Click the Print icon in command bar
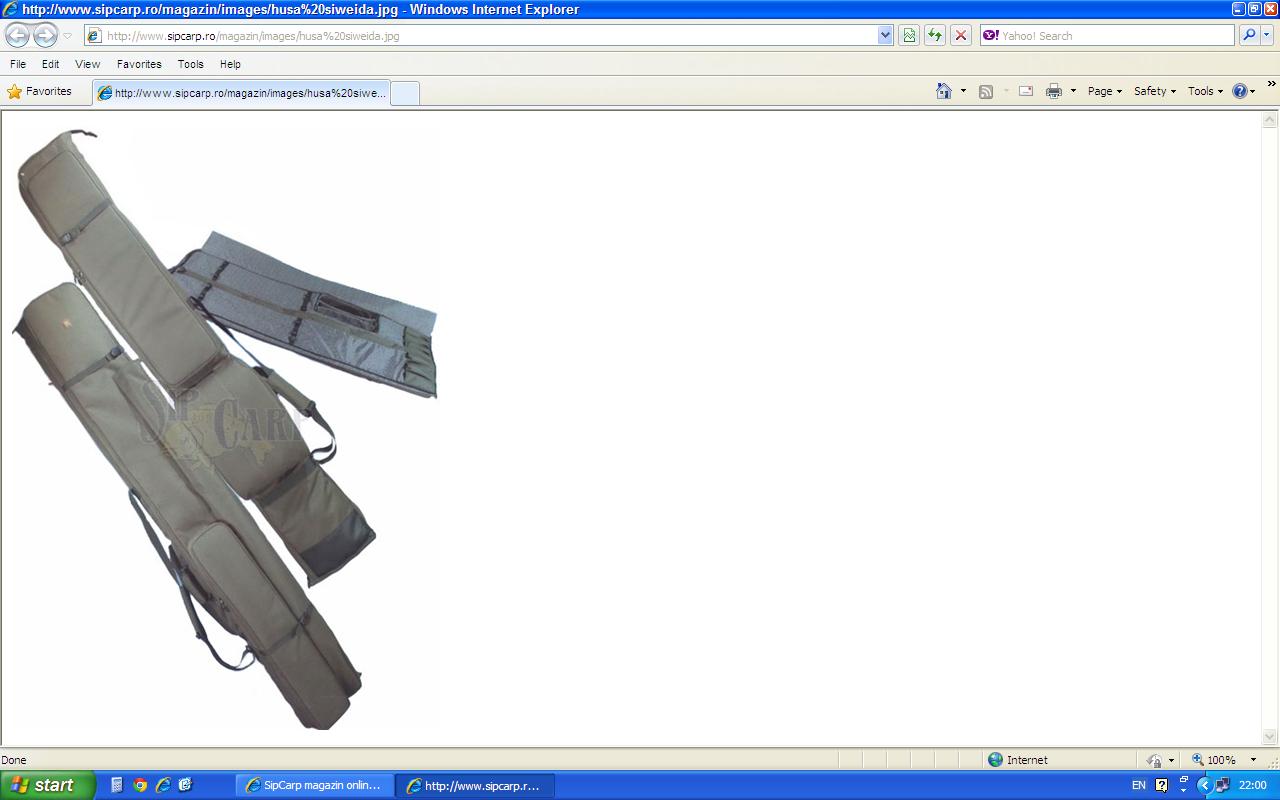1280x800 pixels. (1053, 91)
